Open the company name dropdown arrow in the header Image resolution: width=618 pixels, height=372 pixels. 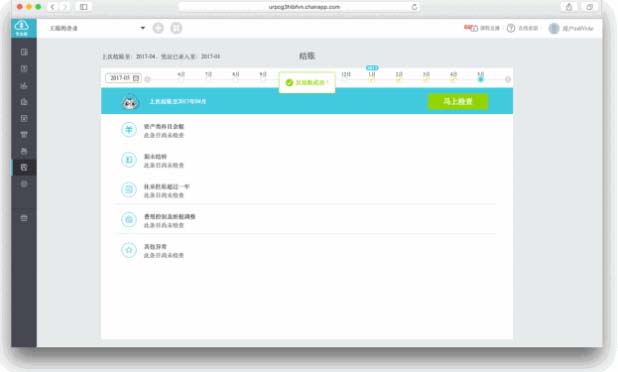(x=143, y=28)
